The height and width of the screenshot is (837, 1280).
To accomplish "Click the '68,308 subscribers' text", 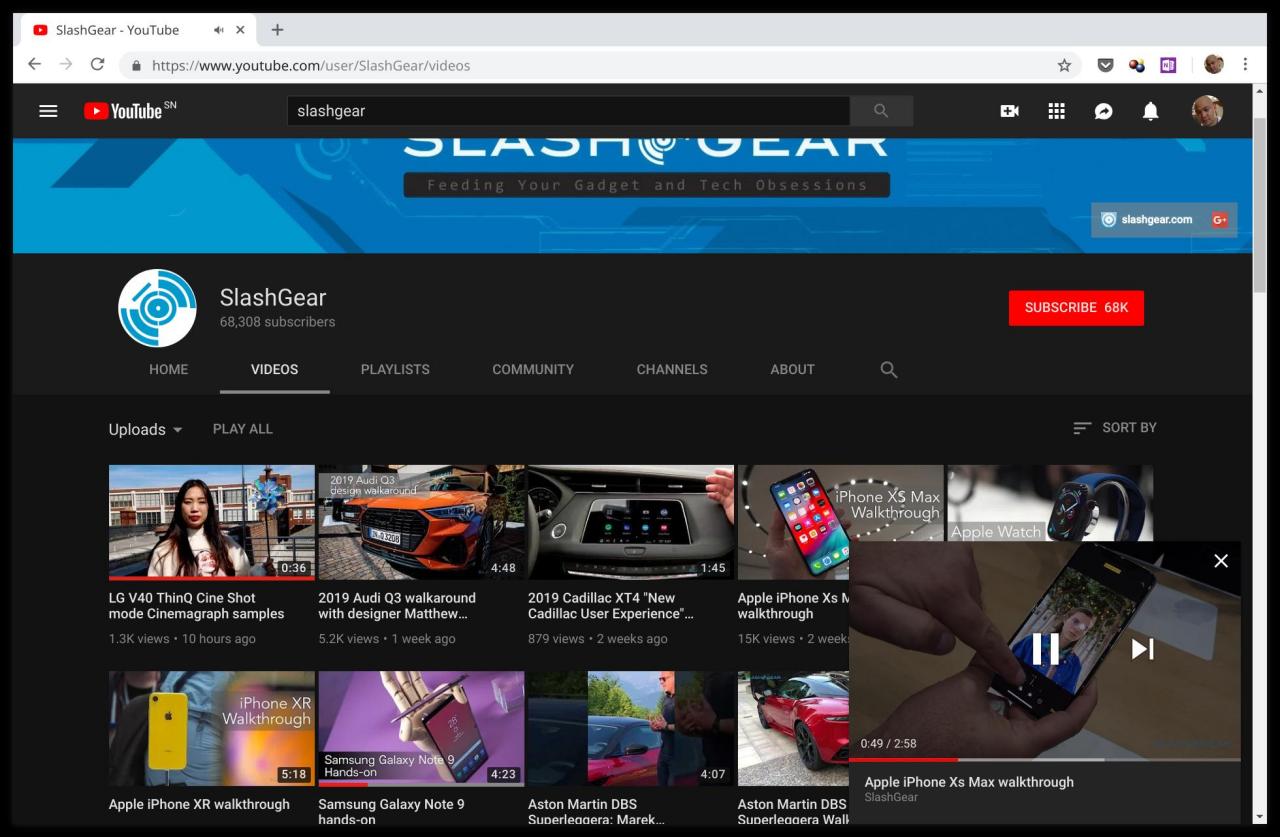I will (x=277, y=322).
